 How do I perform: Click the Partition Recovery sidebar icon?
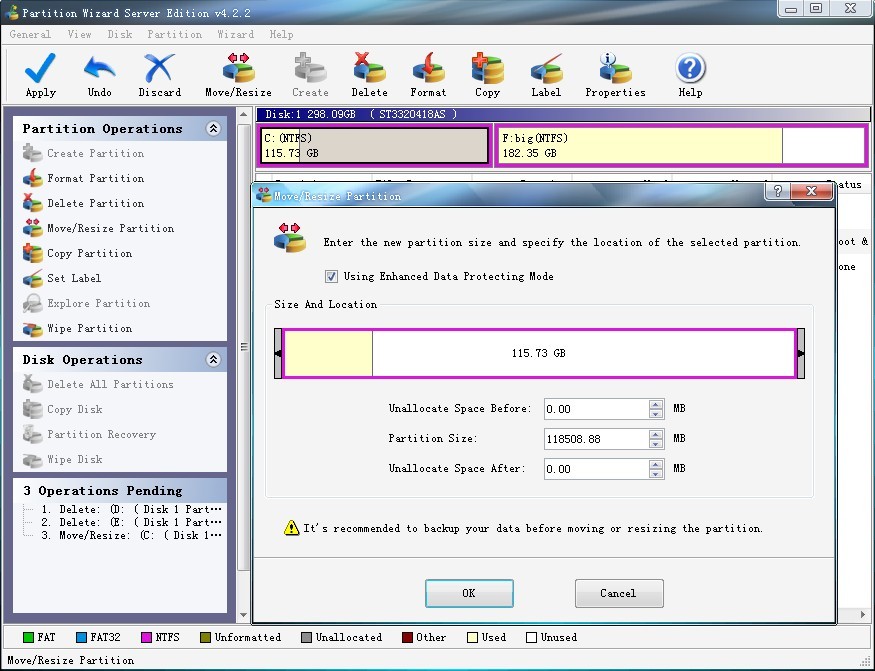pyautogui.click(x=32, y=434)
